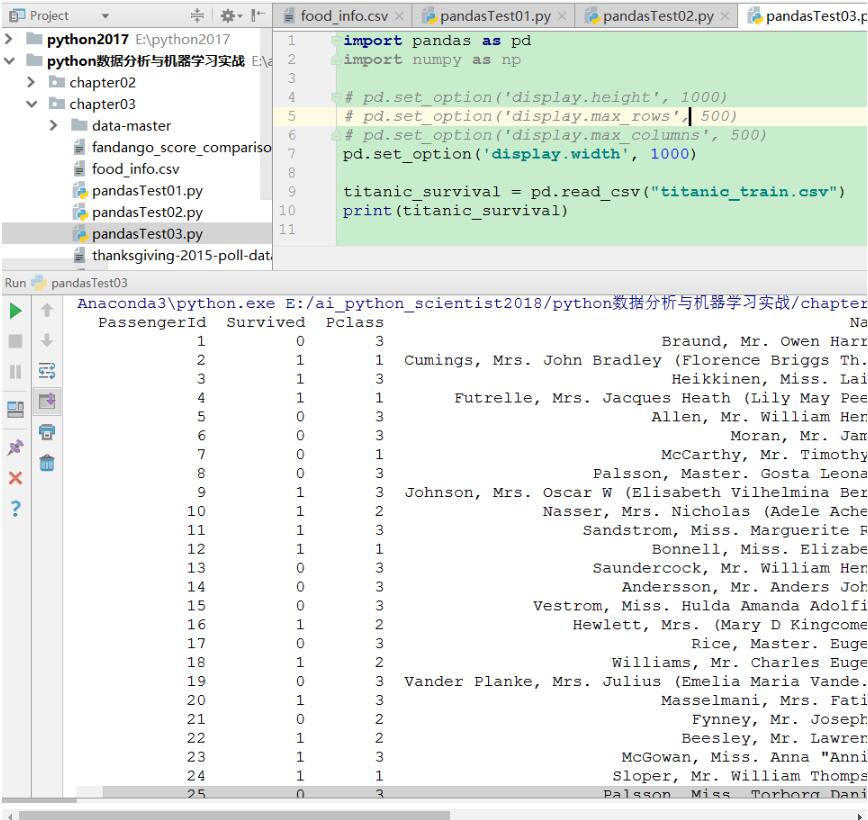
Task: Click the print(titanic_survival) code line
Action: pos(455,210)
